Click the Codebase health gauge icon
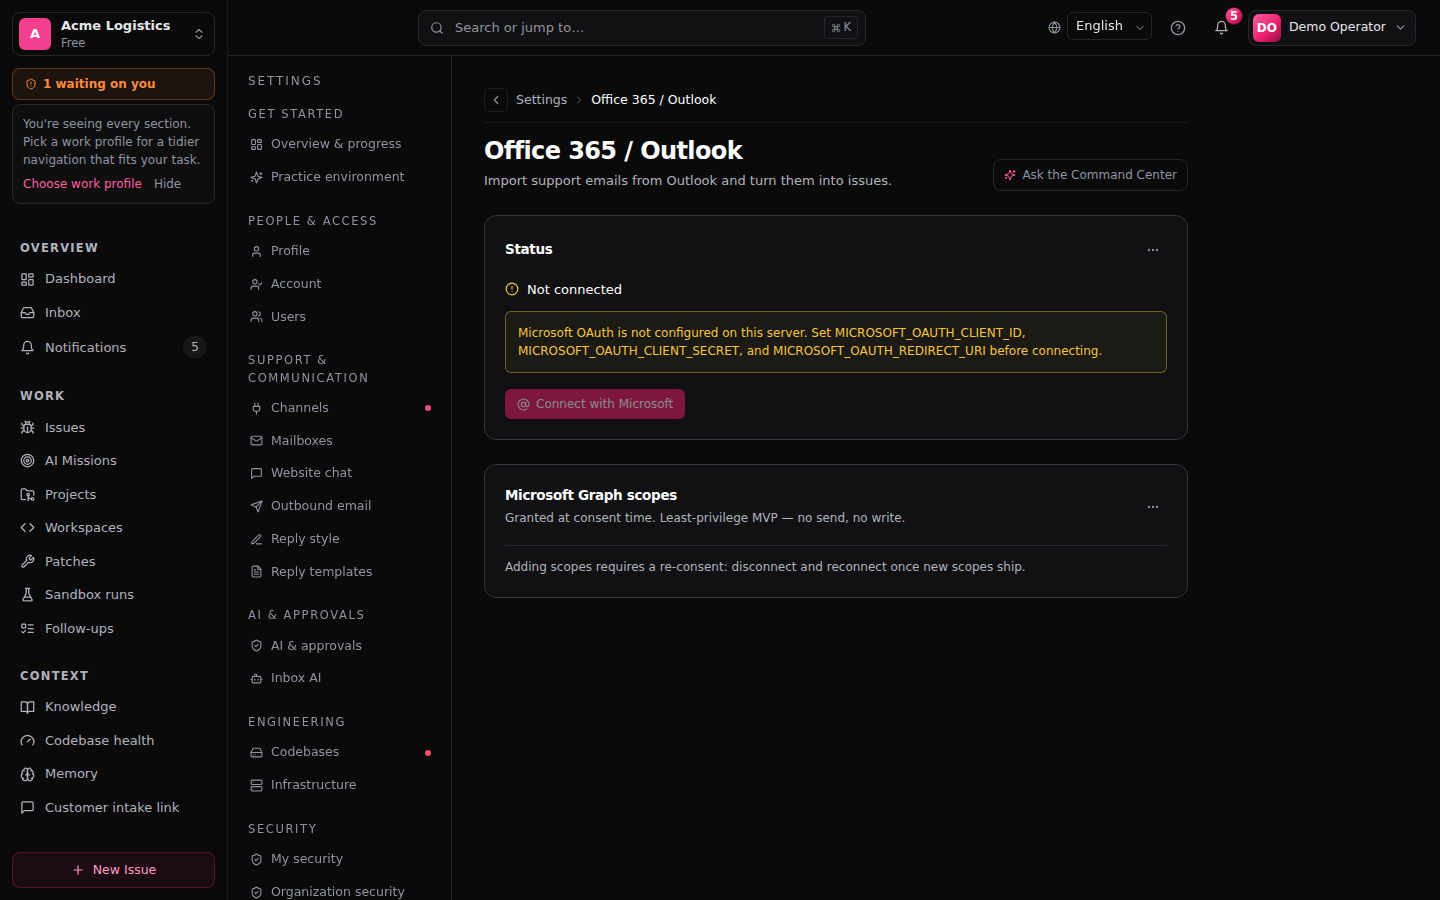1440x900 pixels. (28, 741)
